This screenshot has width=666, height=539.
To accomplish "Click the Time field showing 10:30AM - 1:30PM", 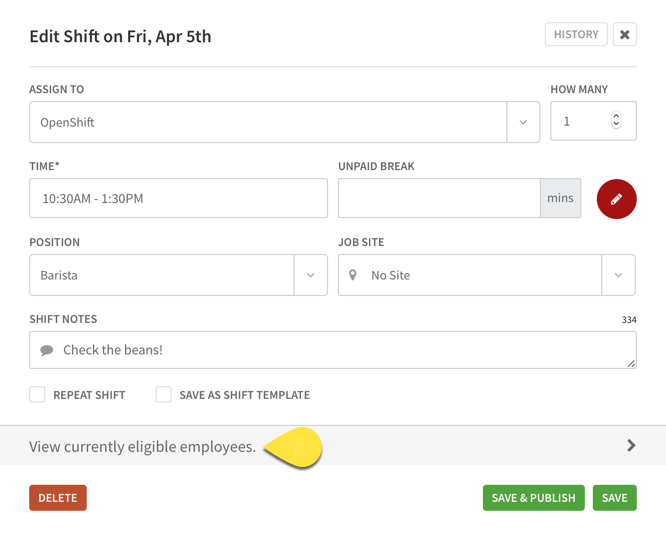I will (x=178, y=198).
